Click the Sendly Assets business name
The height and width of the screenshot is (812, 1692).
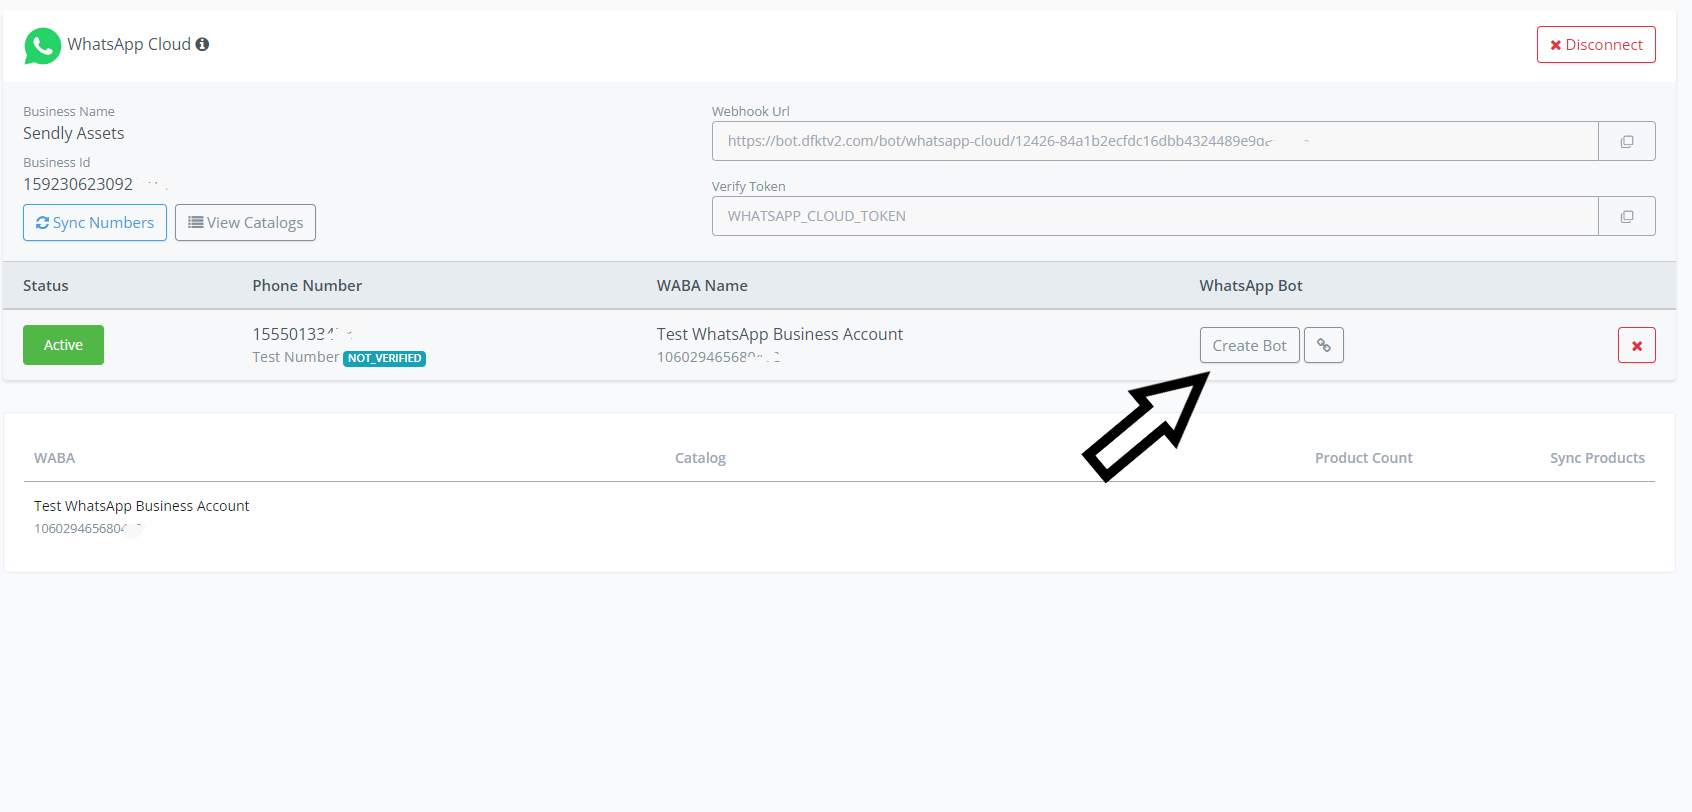(74, 133)
